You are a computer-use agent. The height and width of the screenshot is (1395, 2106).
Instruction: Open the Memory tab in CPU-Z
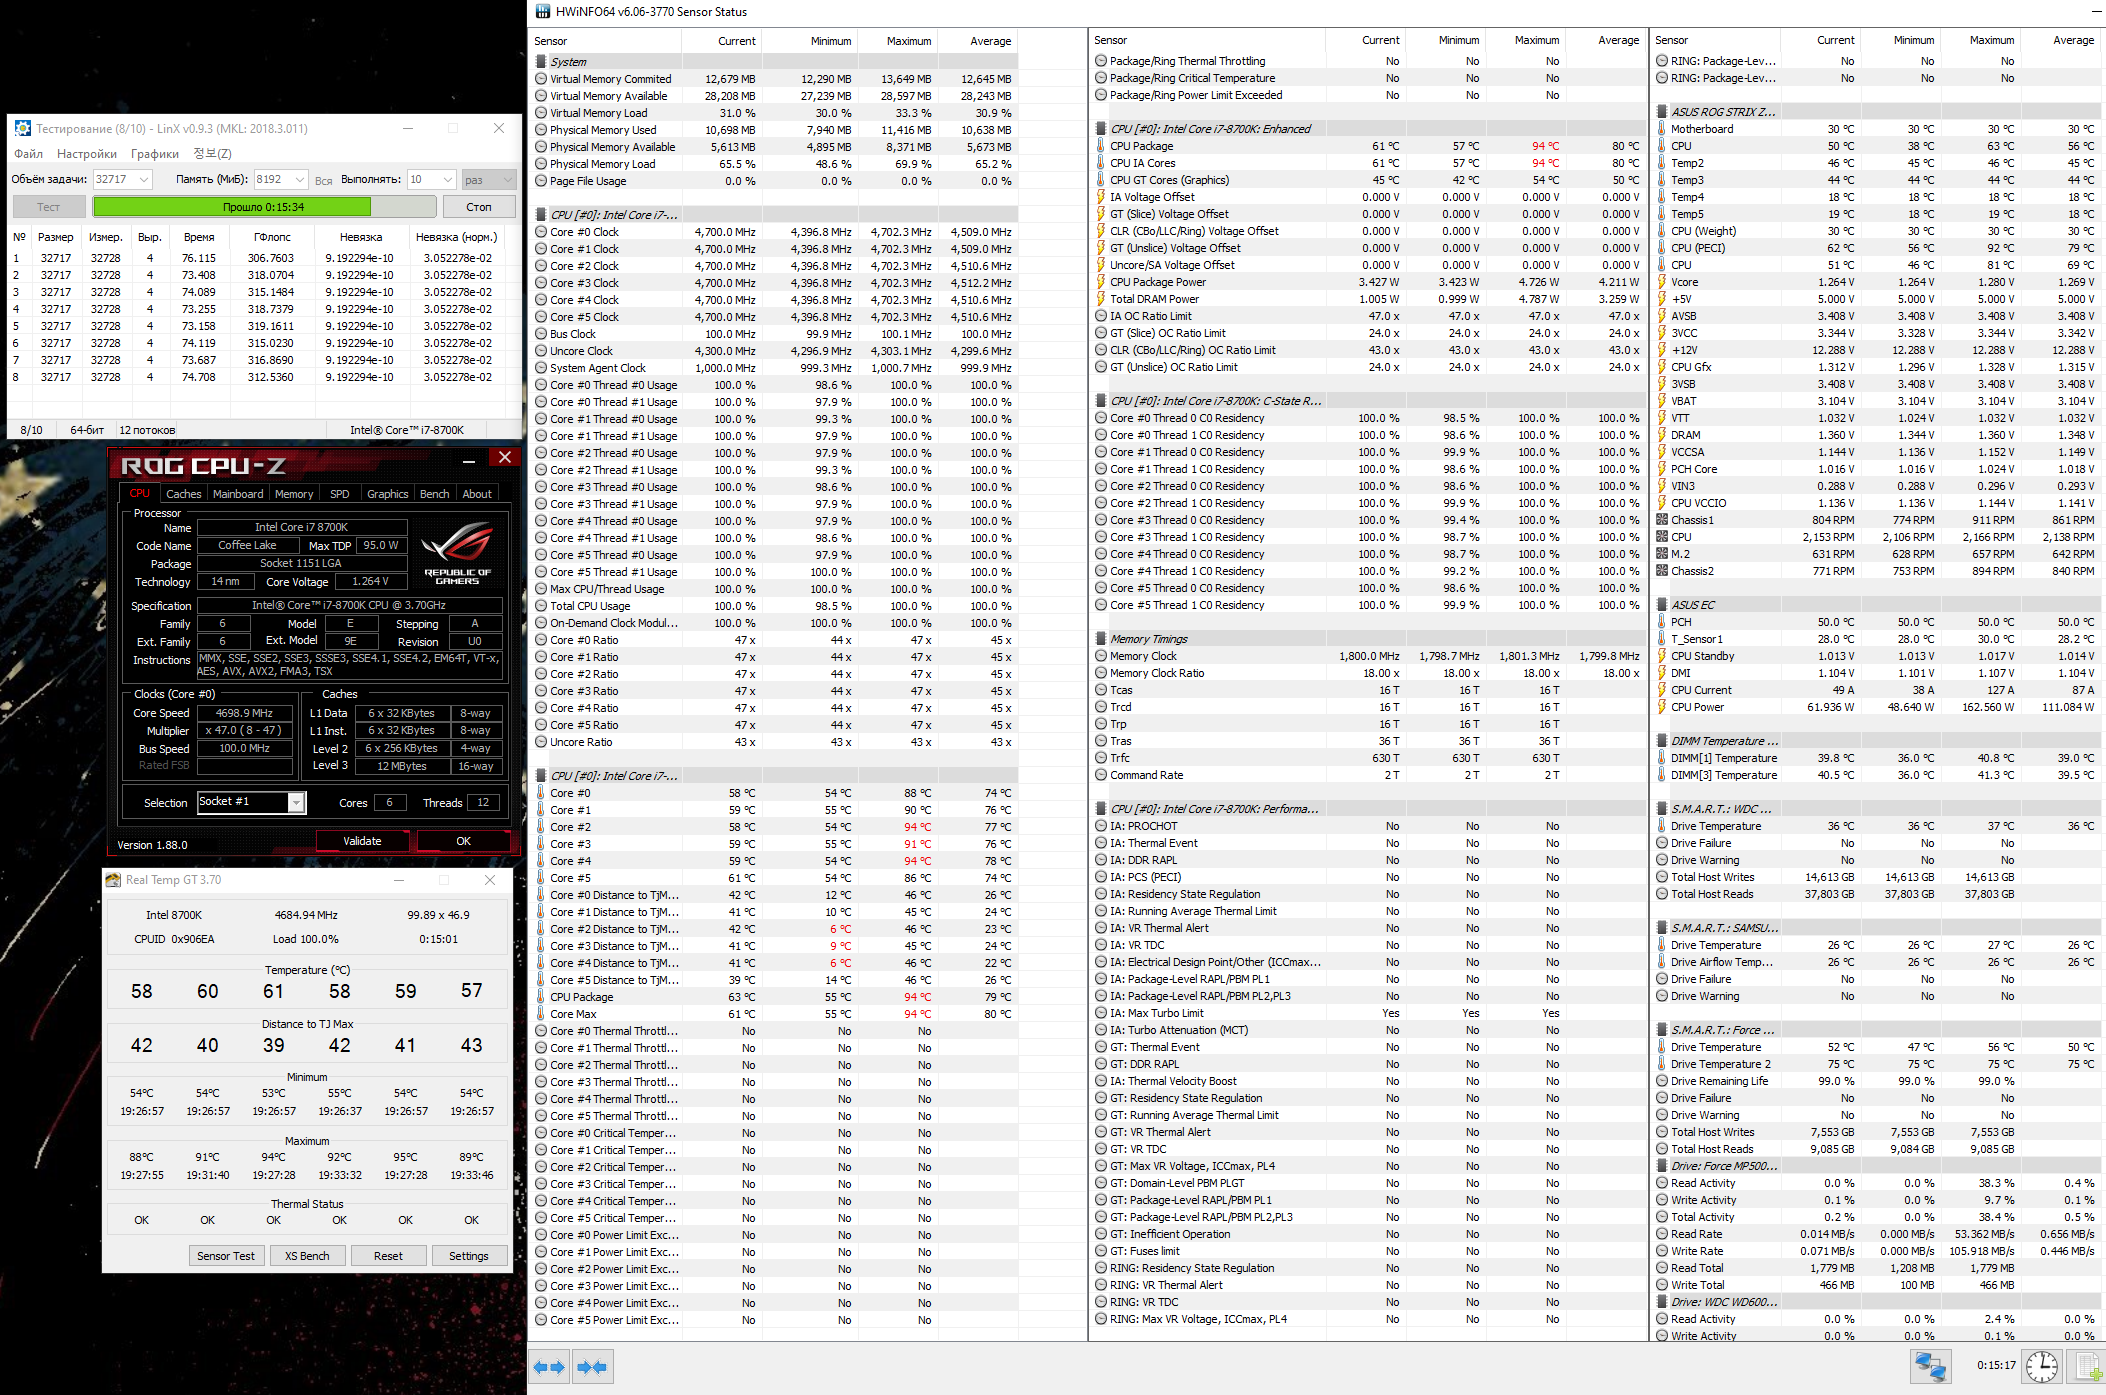[294, 494]
